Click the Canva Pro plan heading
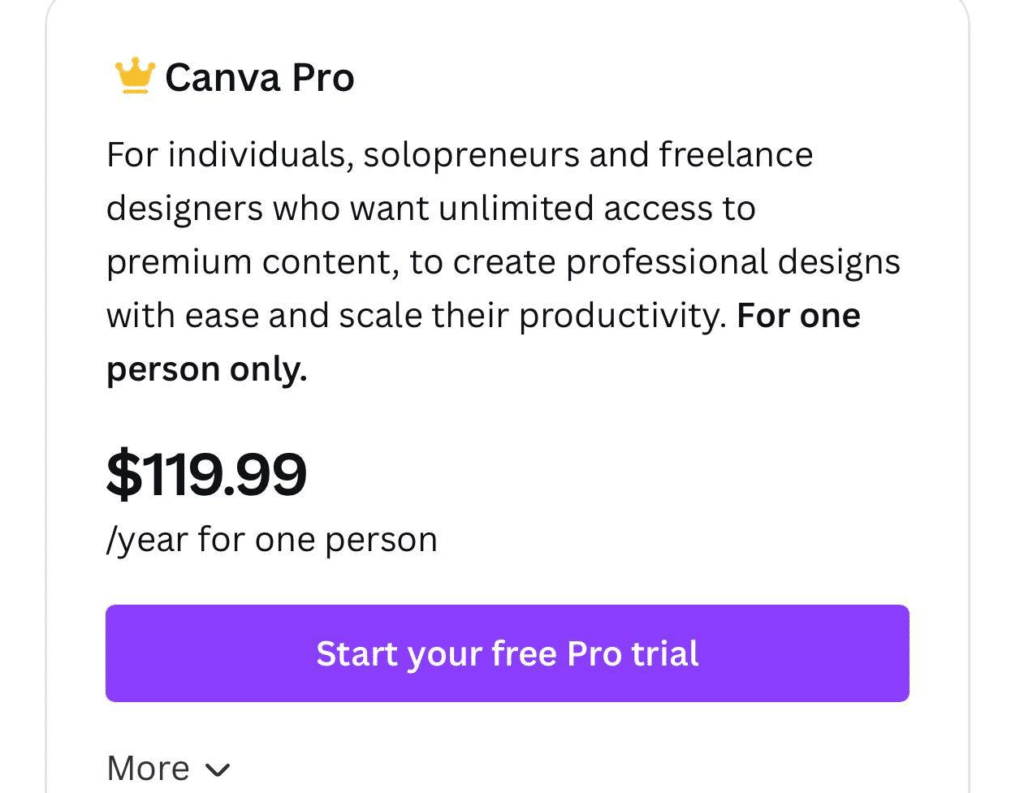 click(259, 78)
